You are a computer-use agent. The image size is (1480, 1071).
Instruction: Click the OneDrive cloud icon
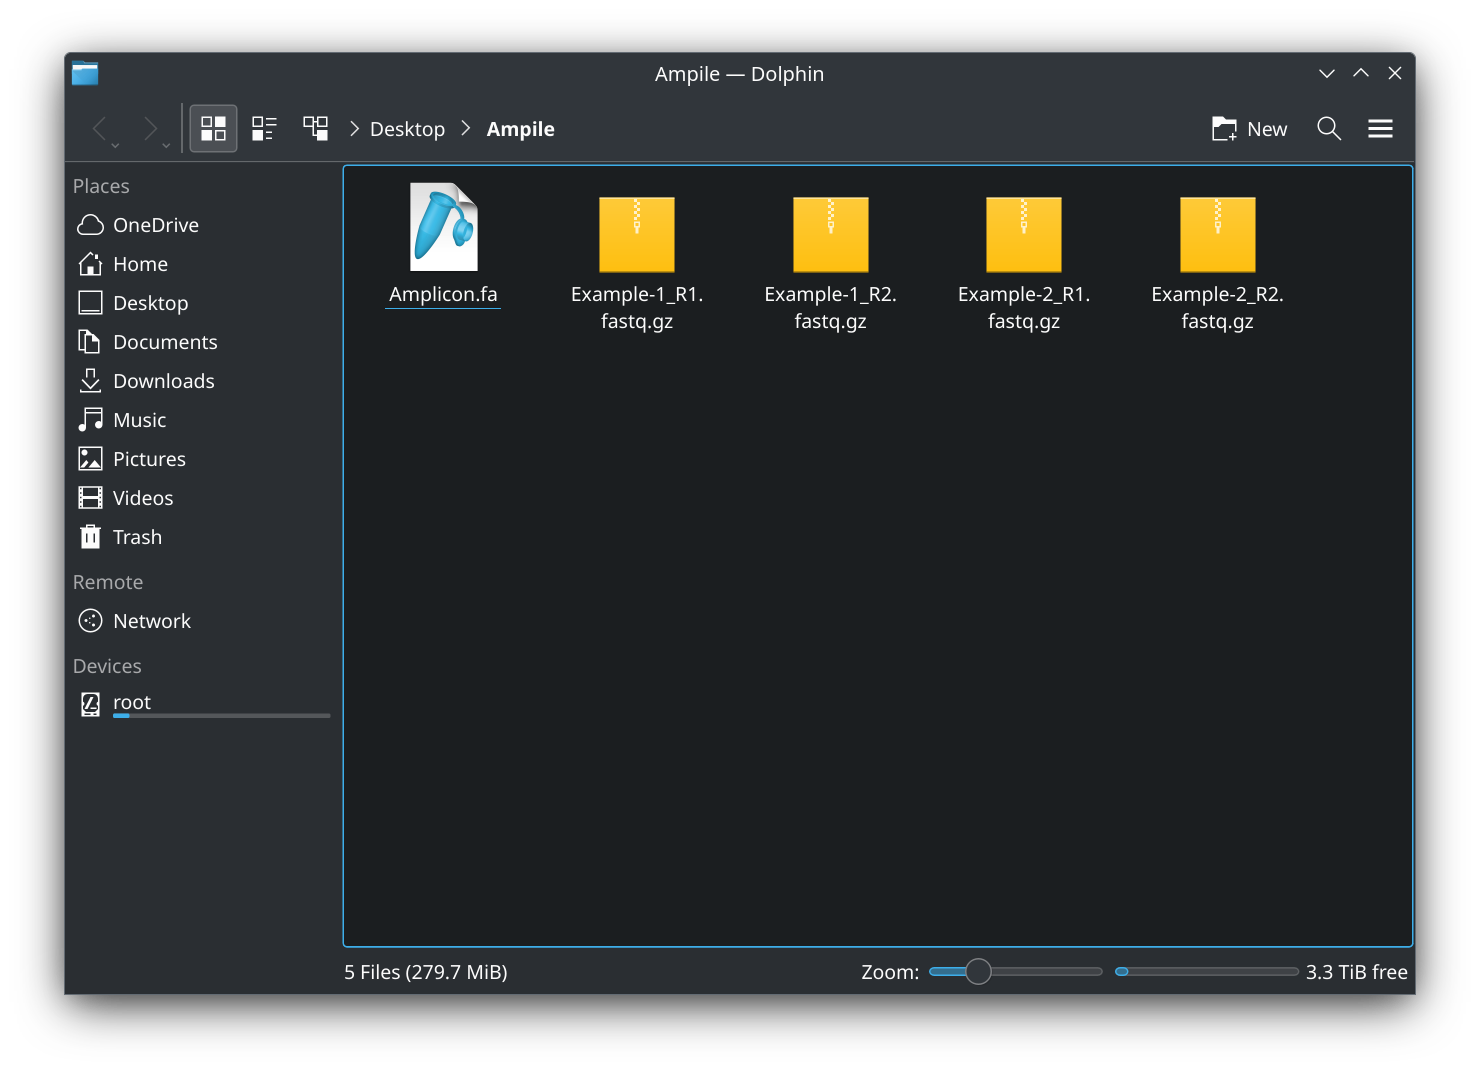[90, 225]
